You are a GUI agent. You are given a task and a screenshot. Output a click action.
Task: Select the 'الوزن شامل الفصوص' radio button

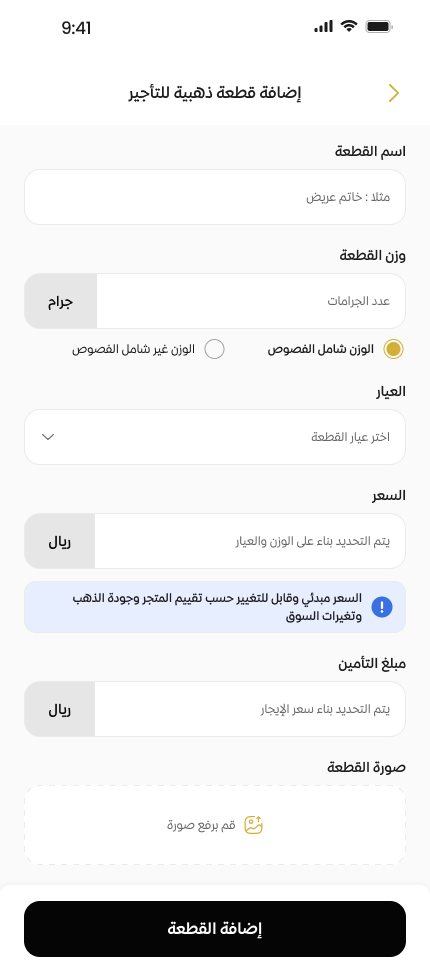(393, 349)
